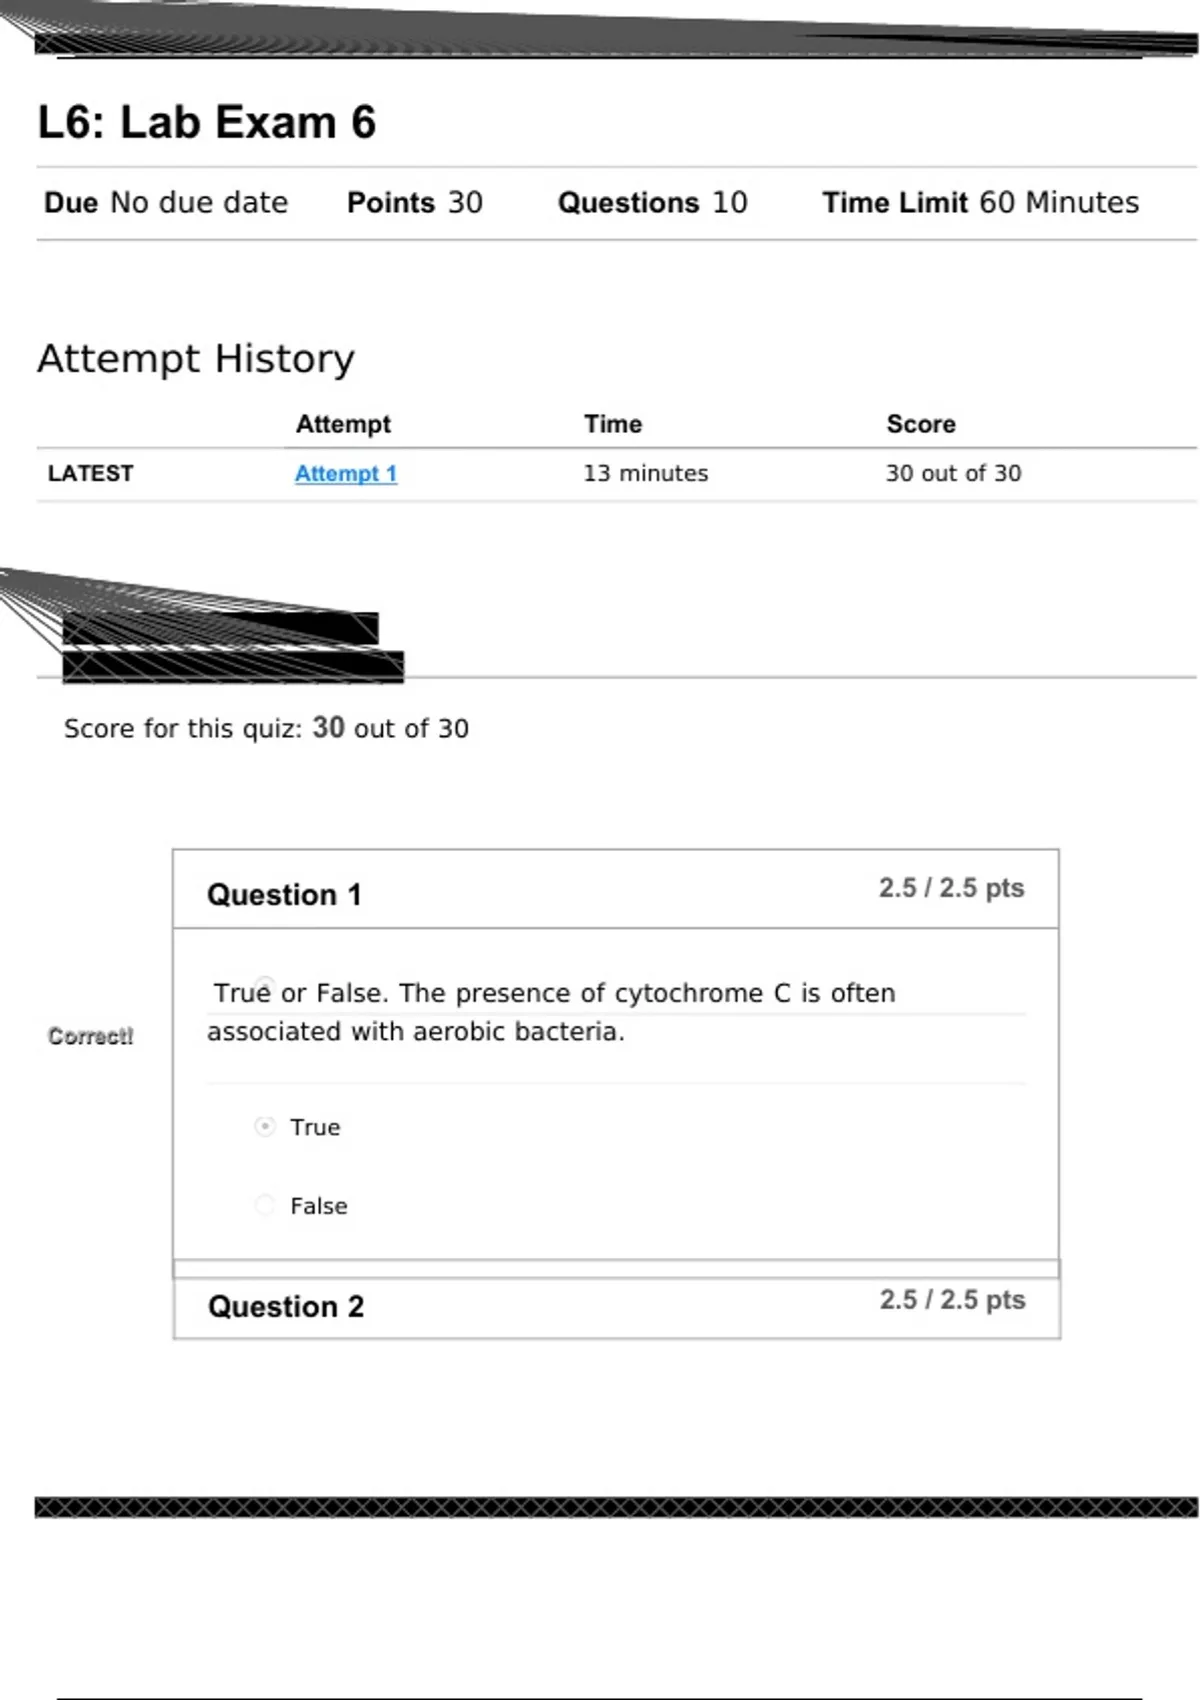Click the L6: Lab Exam 6 title
The image size is (1200, 1700).
[207, 123]
